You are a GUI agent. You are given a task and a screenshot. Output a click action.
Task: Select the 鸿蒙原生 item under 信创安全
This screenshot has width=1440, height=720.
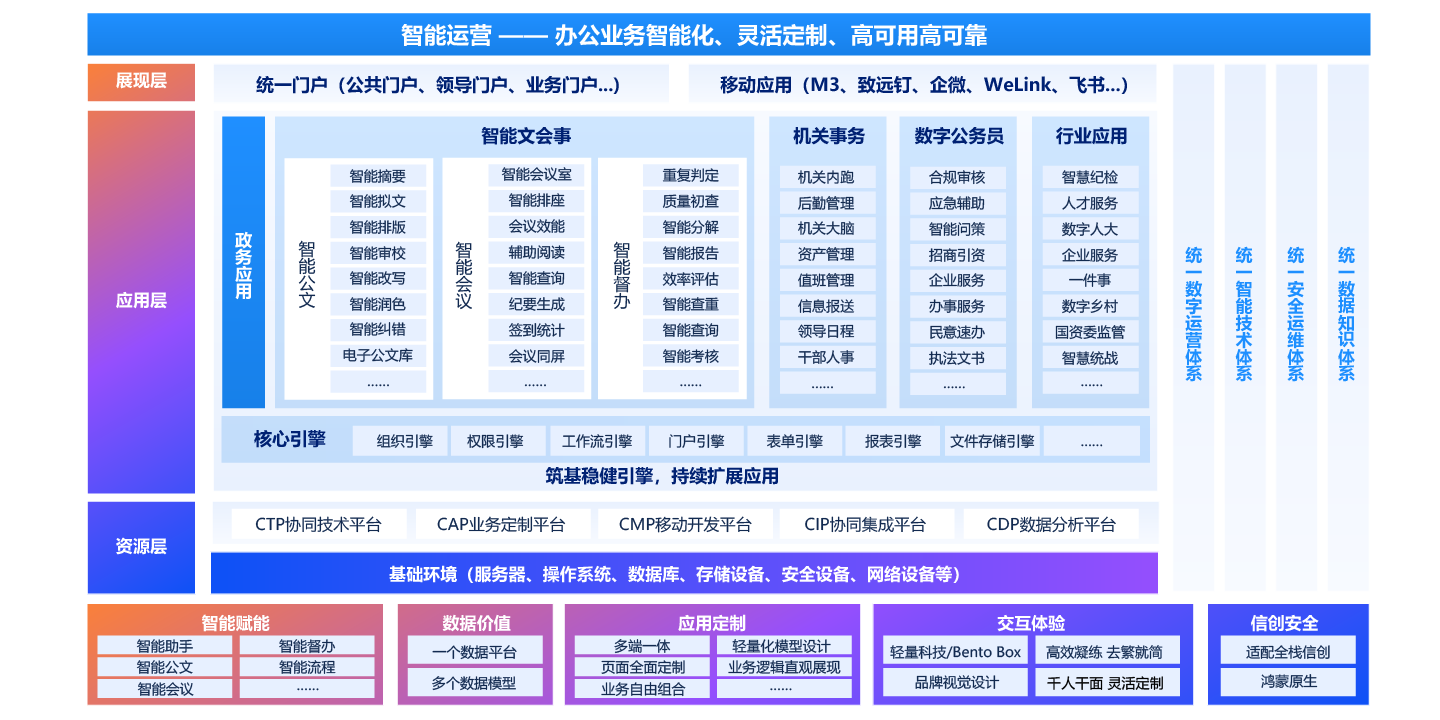[1289, 682]
